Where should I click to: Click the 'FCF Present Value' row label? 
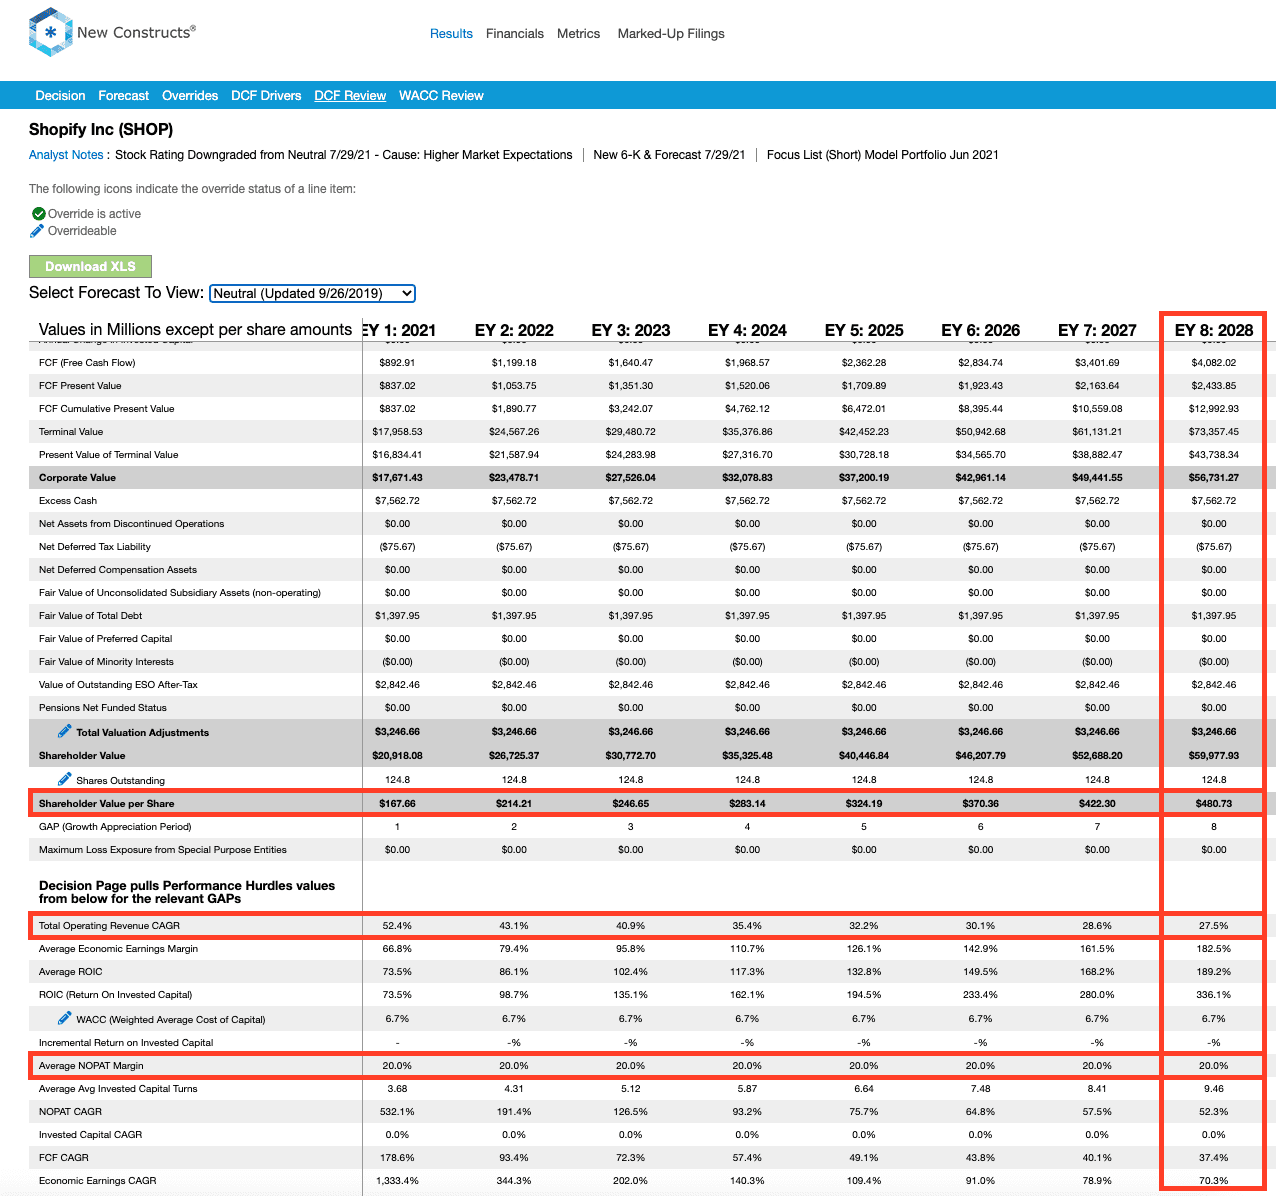(80, 386)
